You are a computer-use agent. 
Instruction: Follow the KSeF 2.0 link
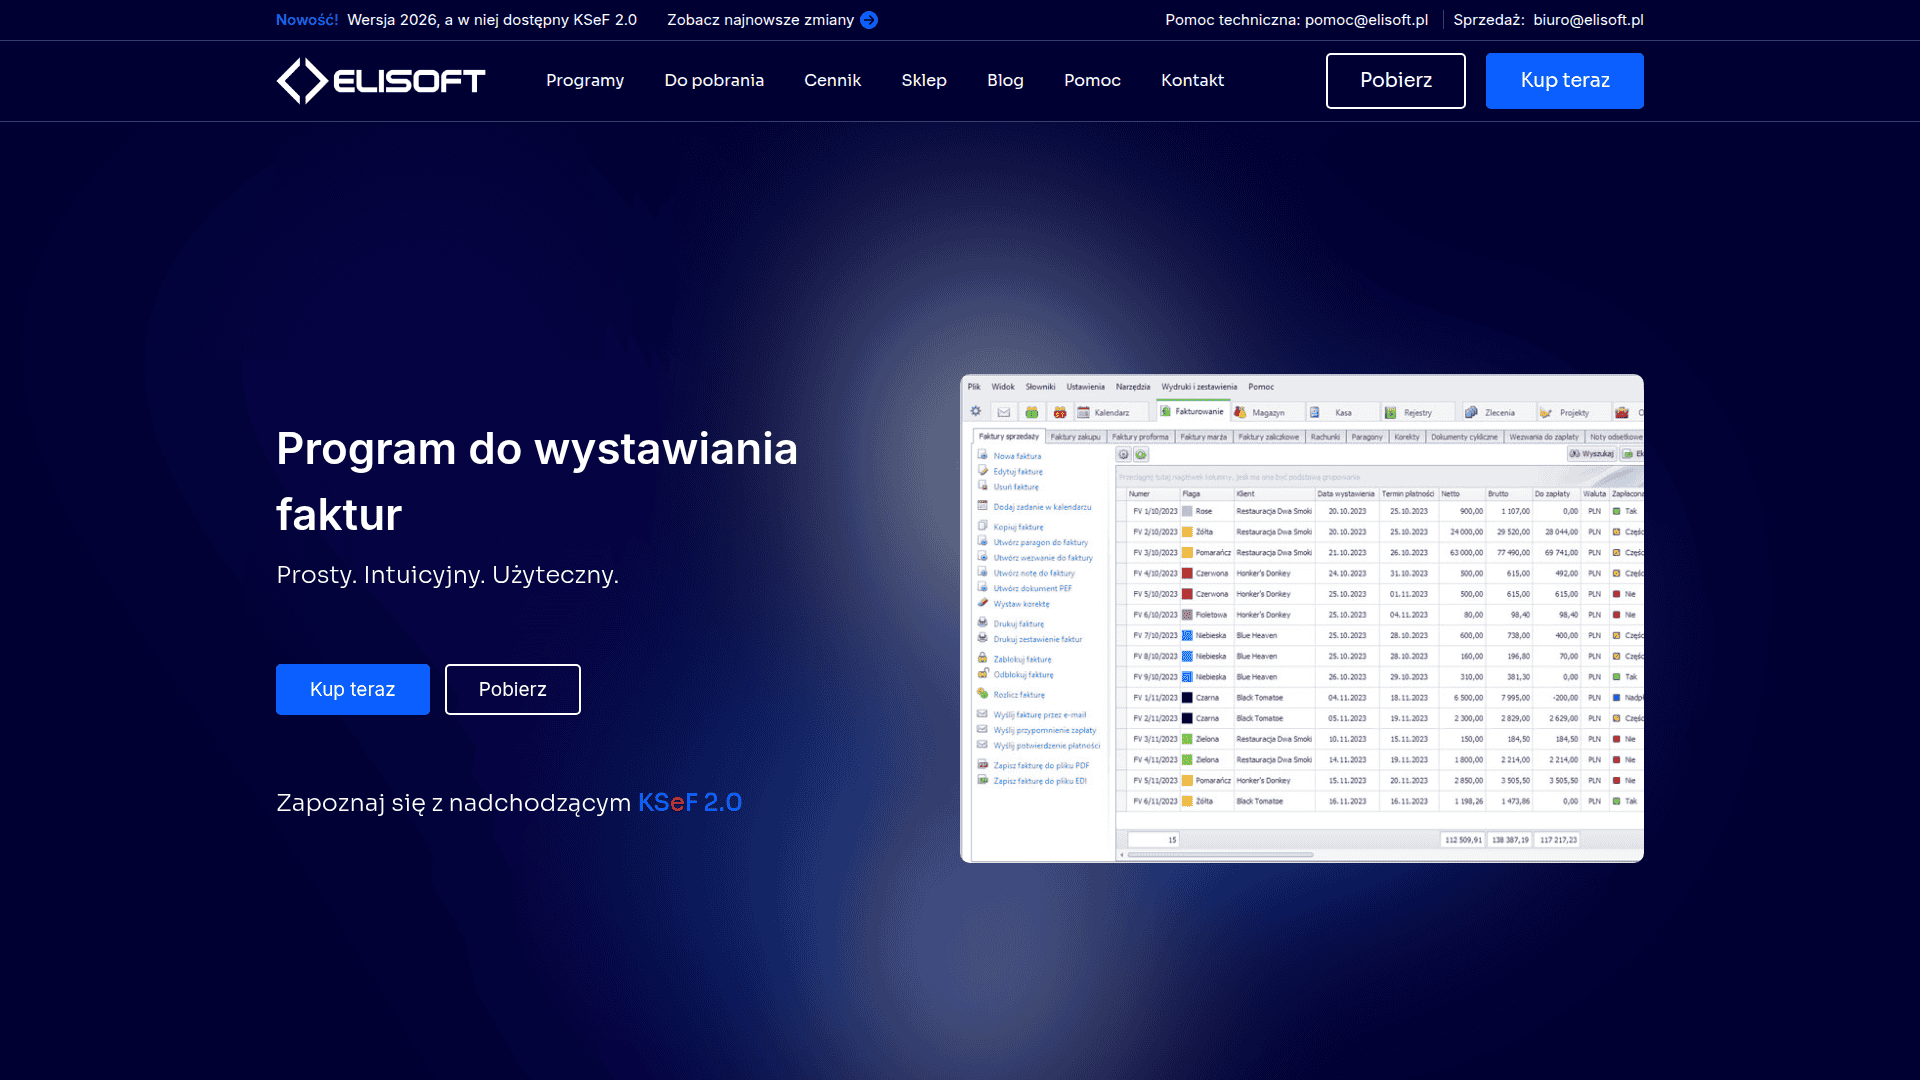pos(690,802)
